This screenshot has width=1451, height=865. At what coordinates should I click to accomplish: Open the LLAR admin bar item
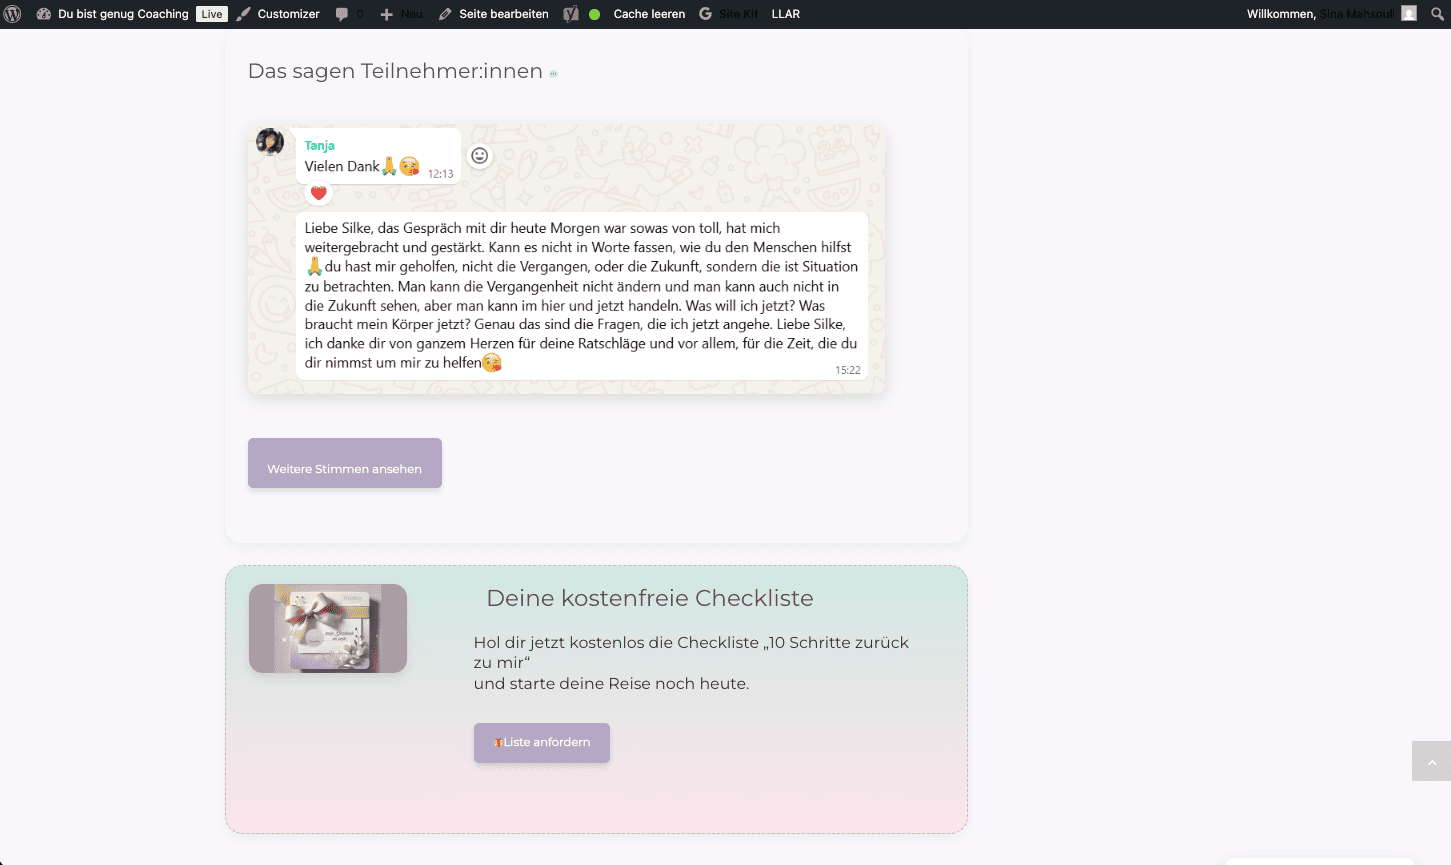tap(785, 14)
